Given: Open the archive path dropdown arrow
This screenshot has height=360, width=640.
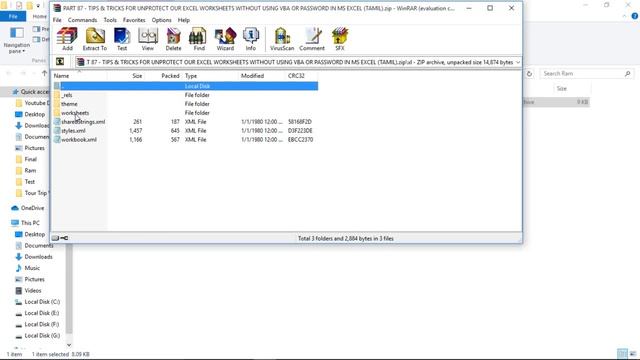Looking at the screenshot, I should [x=518, y=62].
